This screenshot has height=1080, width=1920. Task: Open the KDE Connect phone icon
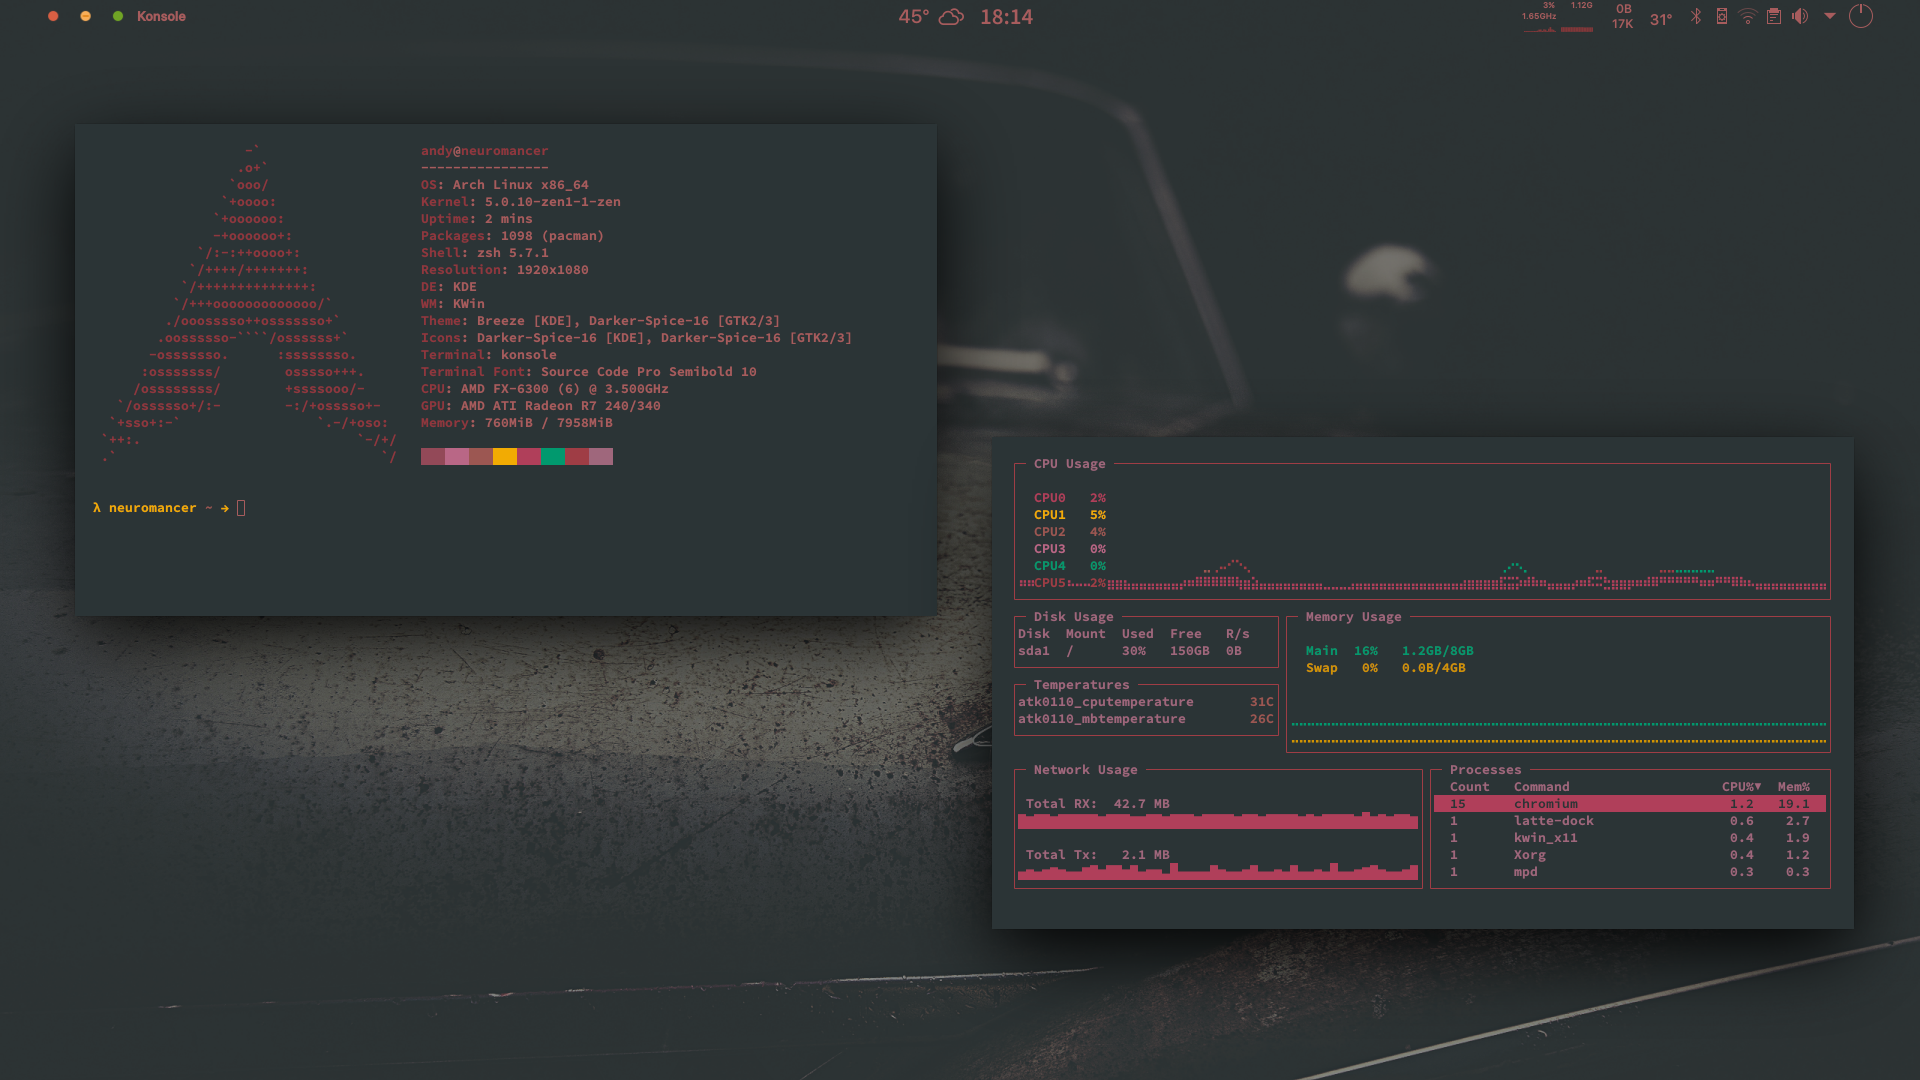(x=1722, y=16)
